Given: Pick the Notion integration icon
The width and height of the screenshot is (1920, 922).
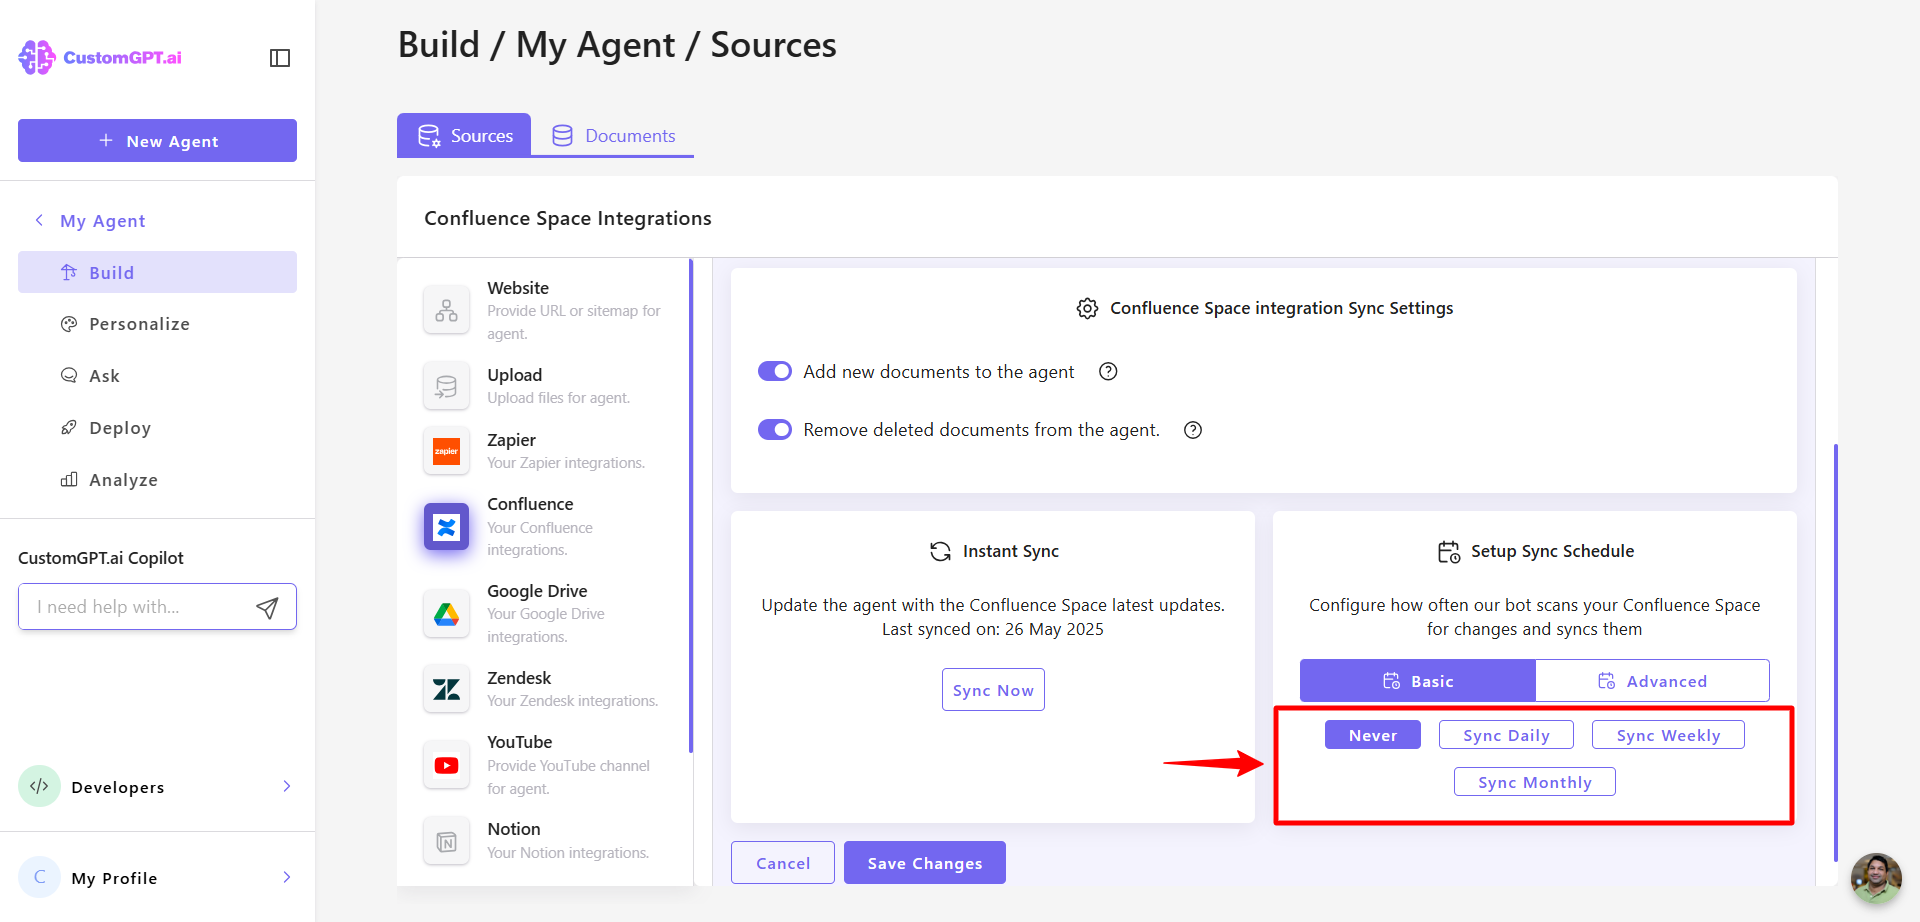Looking at the screenshot, I should pos(446,841).
